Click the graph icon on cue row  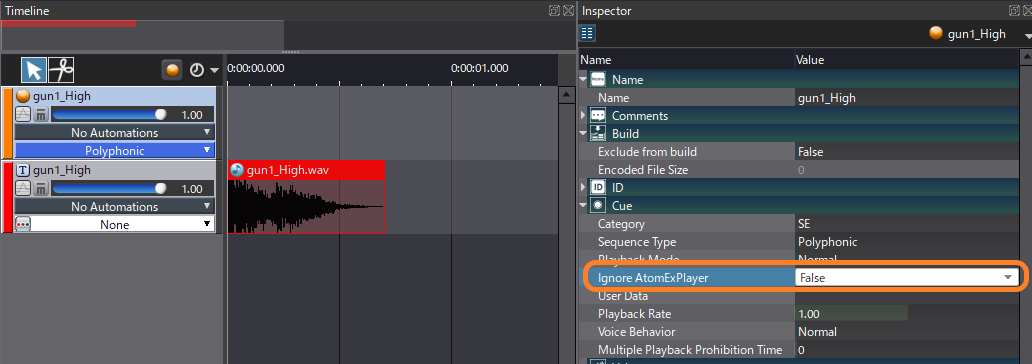pos(23,115)
